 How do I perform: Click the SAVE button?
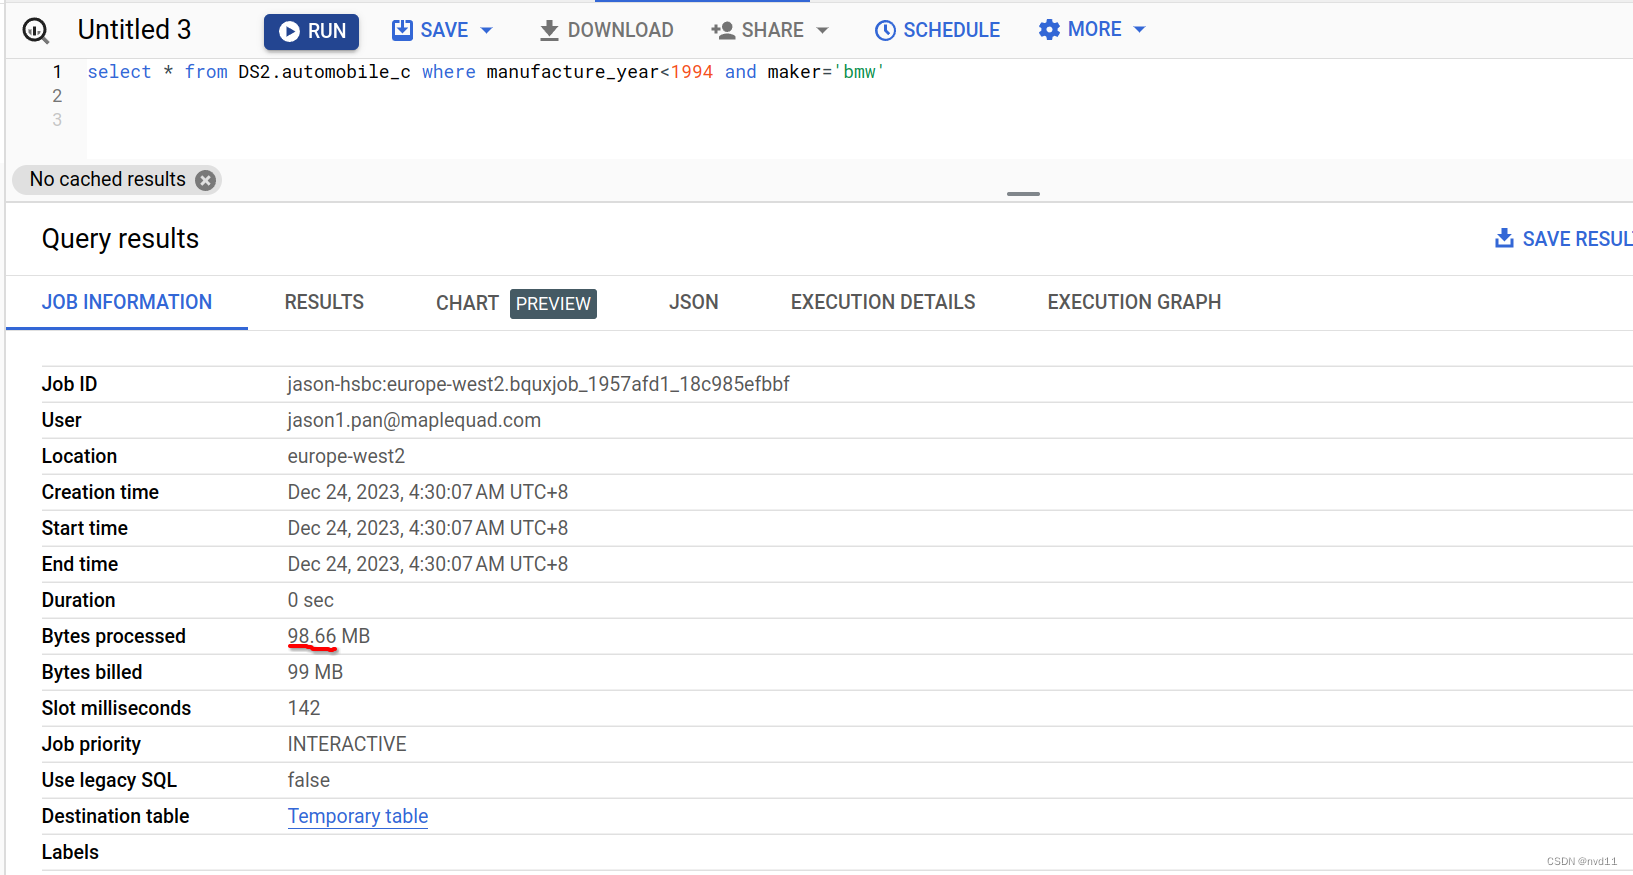(431, 30)
